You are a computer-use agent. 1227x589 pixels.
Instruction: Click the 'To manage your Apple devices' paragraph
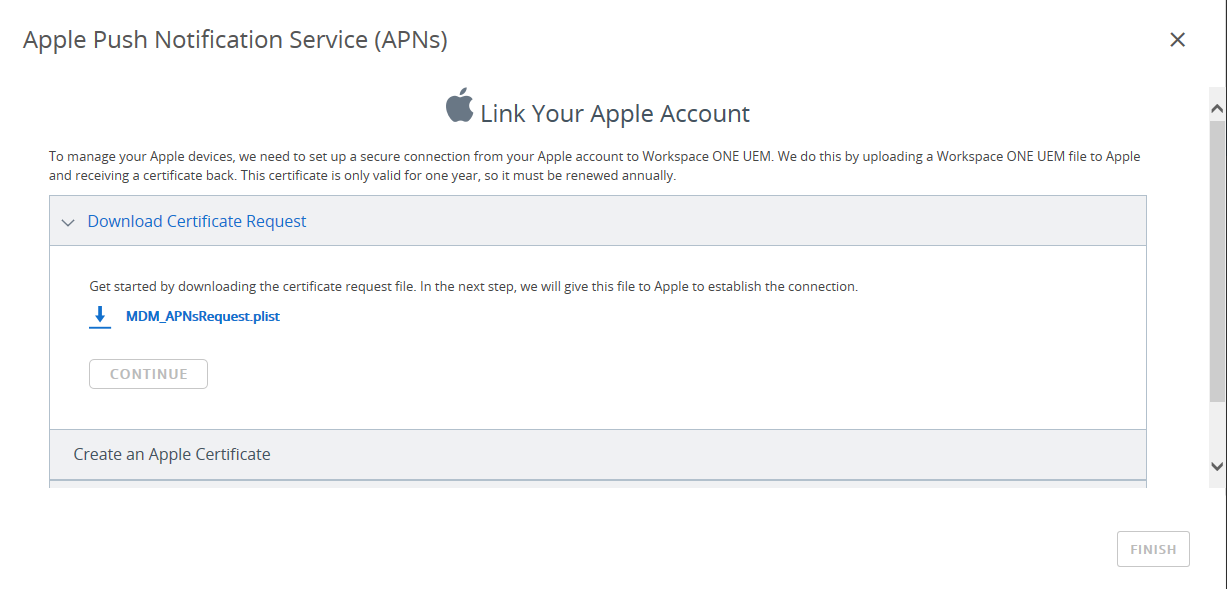(x=595, y=166)
